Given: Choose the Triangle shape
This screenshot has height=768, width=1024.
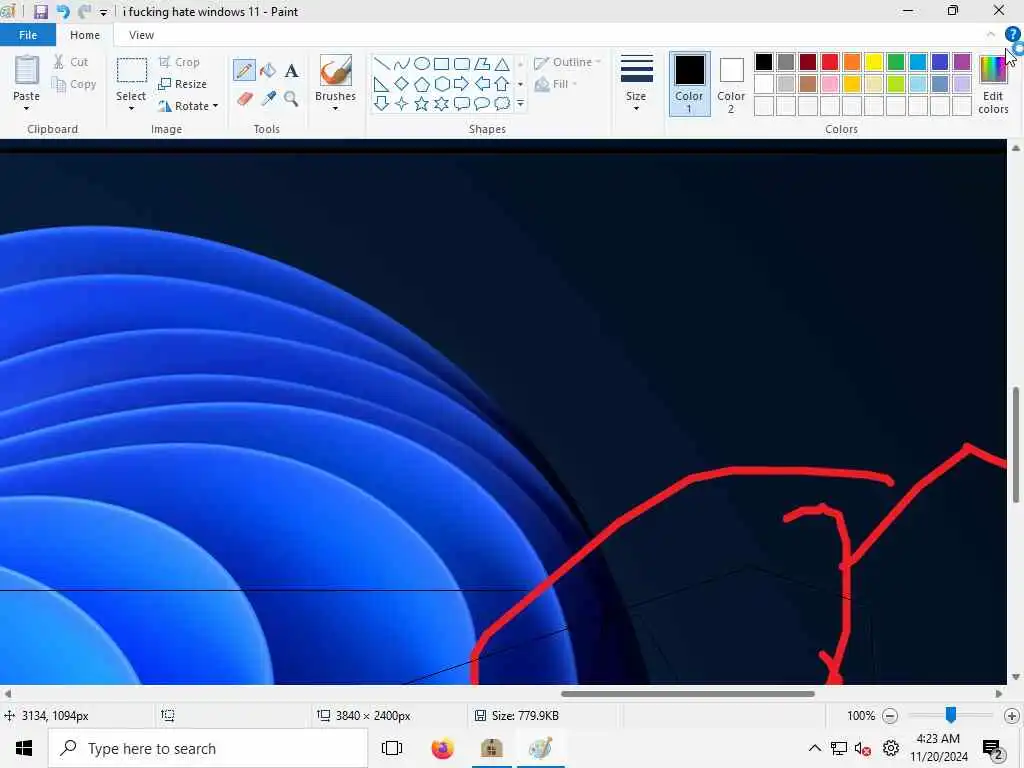Looking at the screenshot, I should (x=502, y=63).
